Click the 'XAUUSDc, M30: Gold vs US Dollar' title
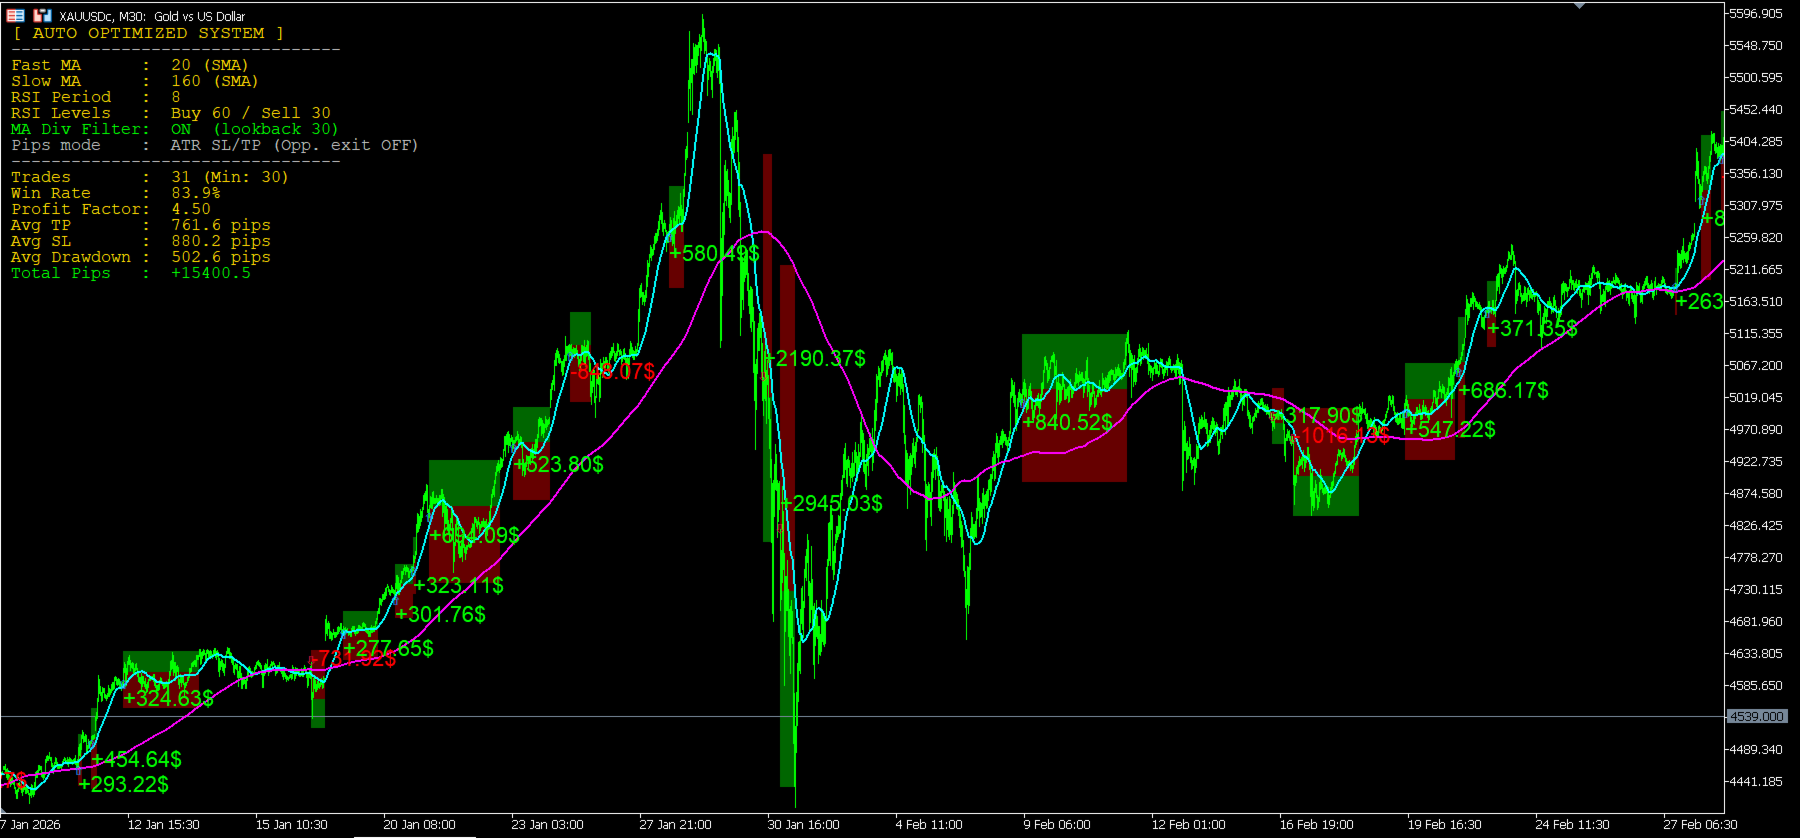Image resolution: width=1800 pixels, height=838 pixels. [x=152, y=16]
